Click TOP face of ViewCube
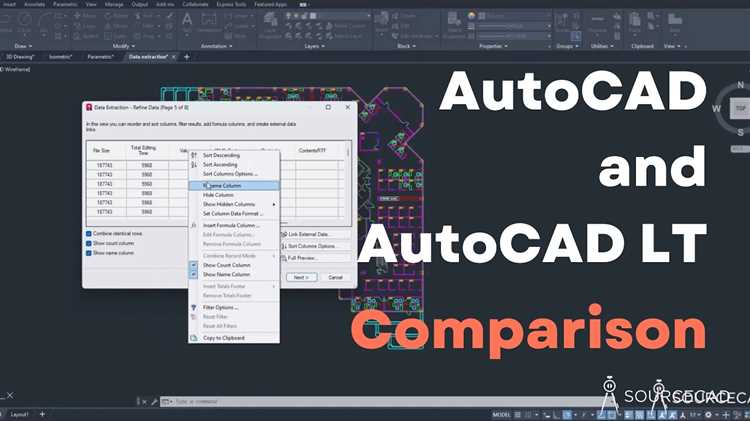750x421 pixels. click(x=740, y=108)
